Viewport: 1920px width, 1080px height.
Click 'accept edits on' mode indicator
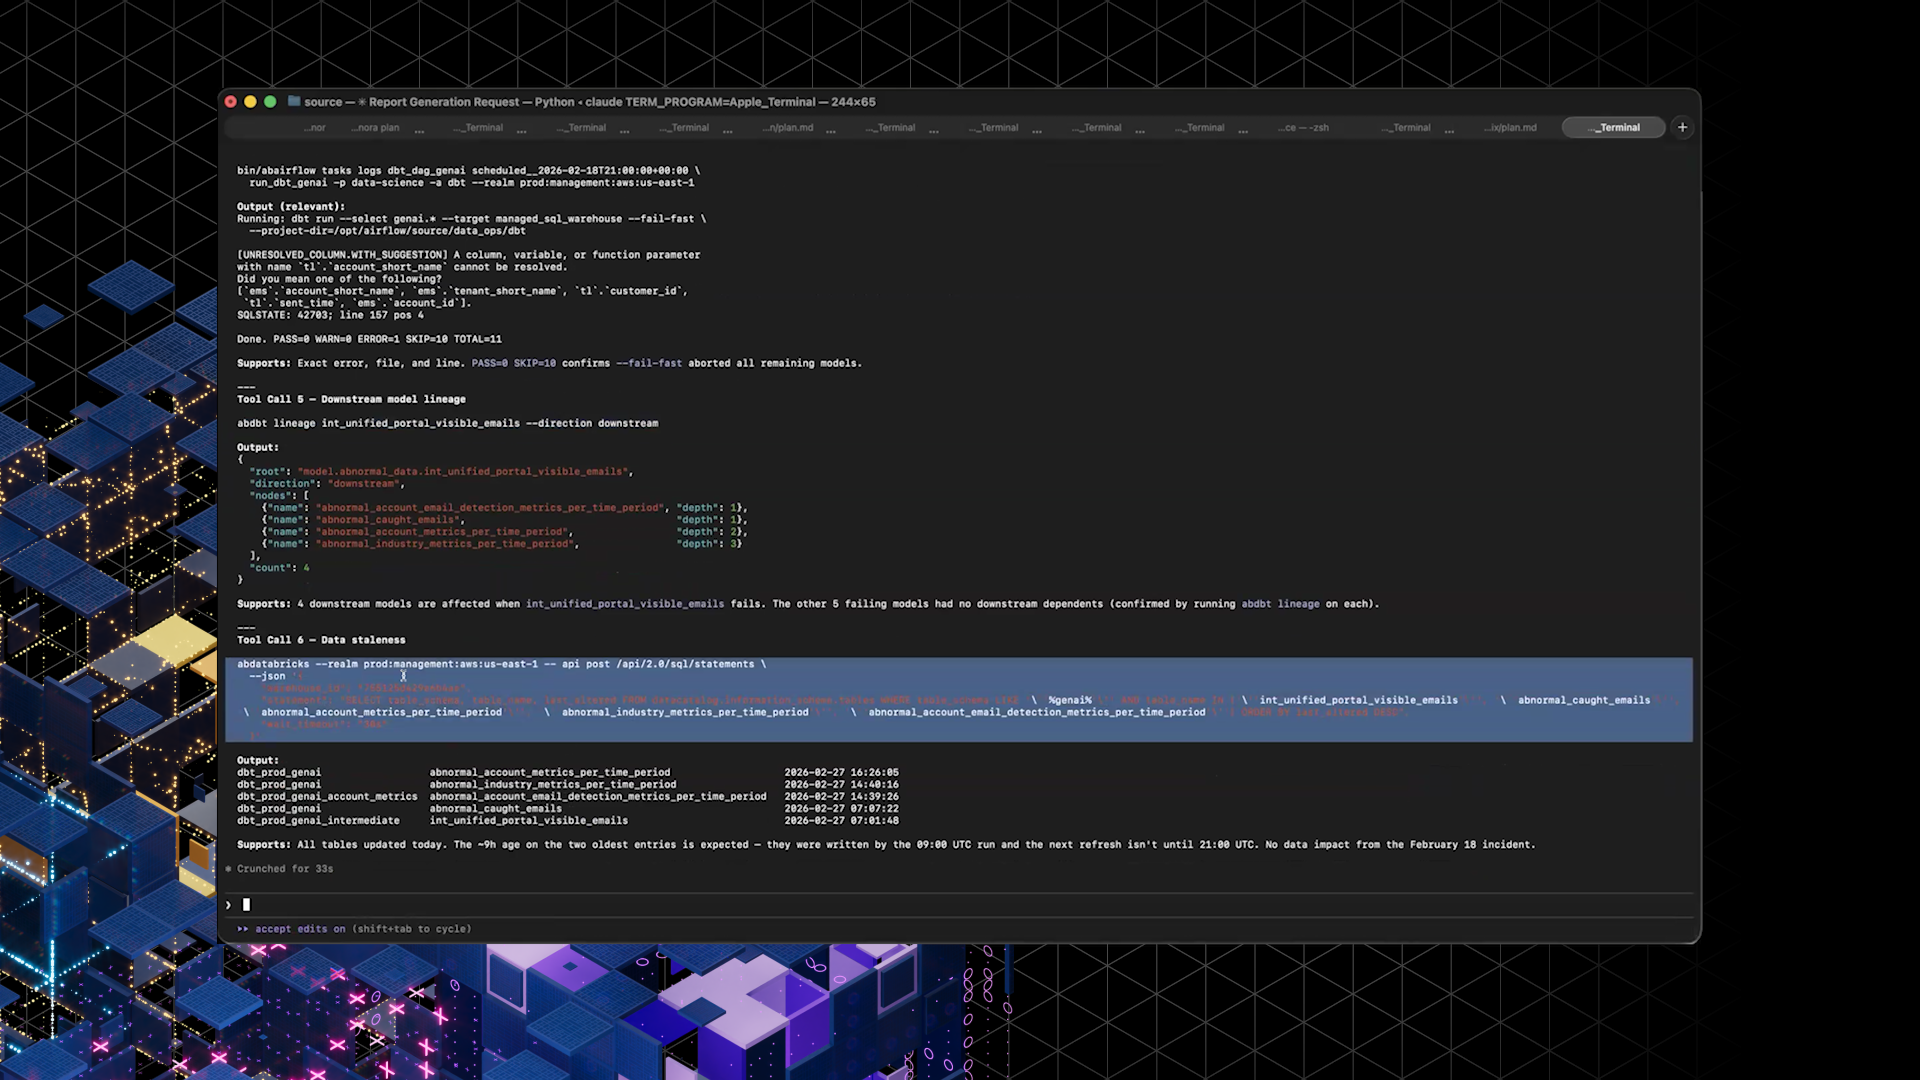pyautogui.click(x=300, y=929)
